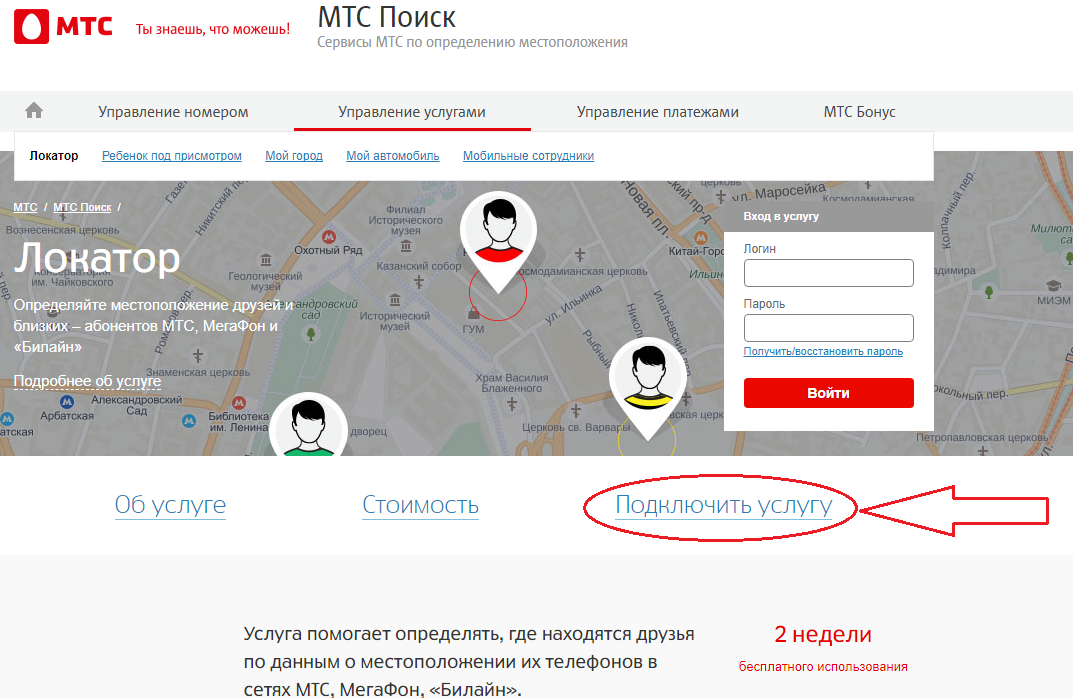
Task: Open Мой автомобиль link
Action: point(393,155)
